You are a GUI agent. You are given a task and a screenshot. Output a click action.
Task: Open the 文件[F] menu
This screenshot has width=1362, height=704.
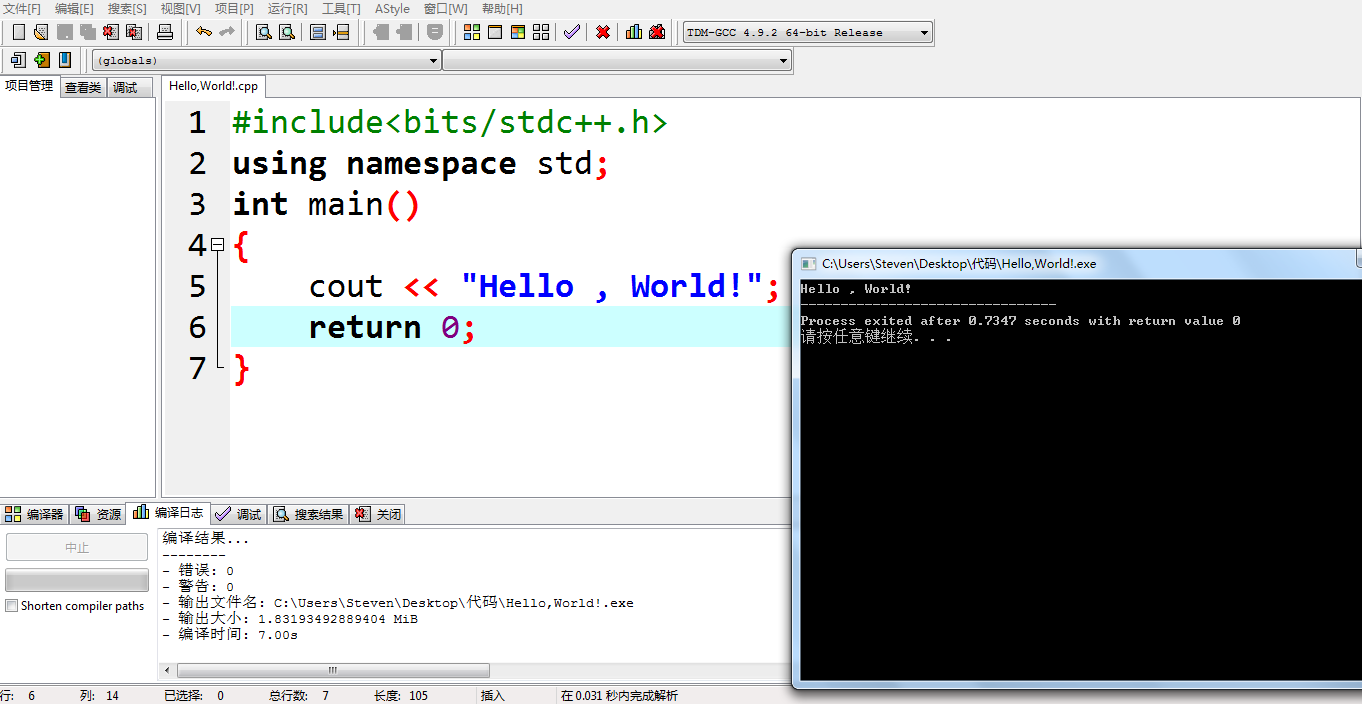(x=22, y=9)
